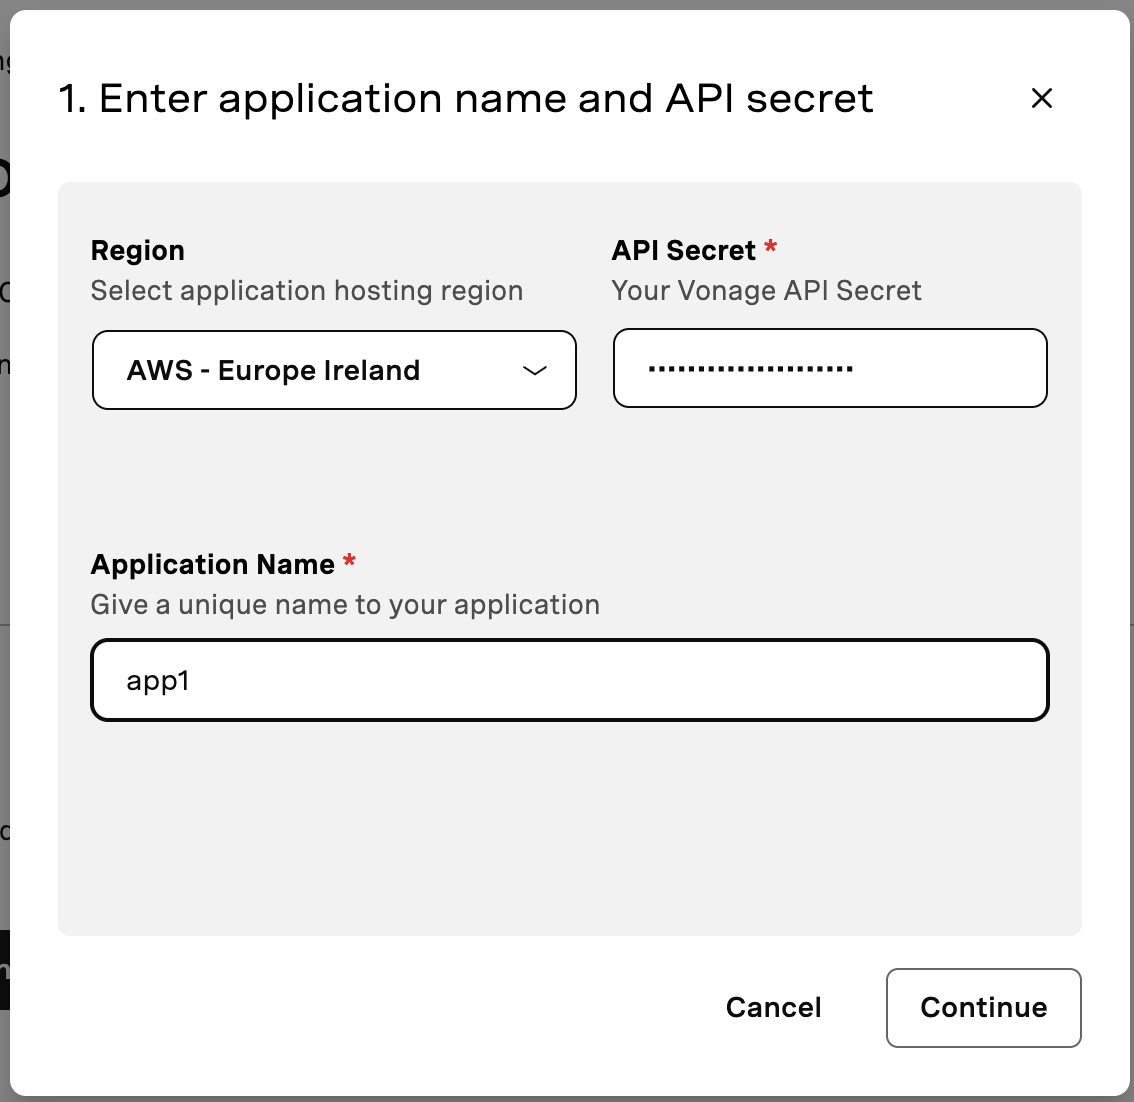
Task: Click 'Give a unique name to your application' text
Action: (x=345, y=605)
